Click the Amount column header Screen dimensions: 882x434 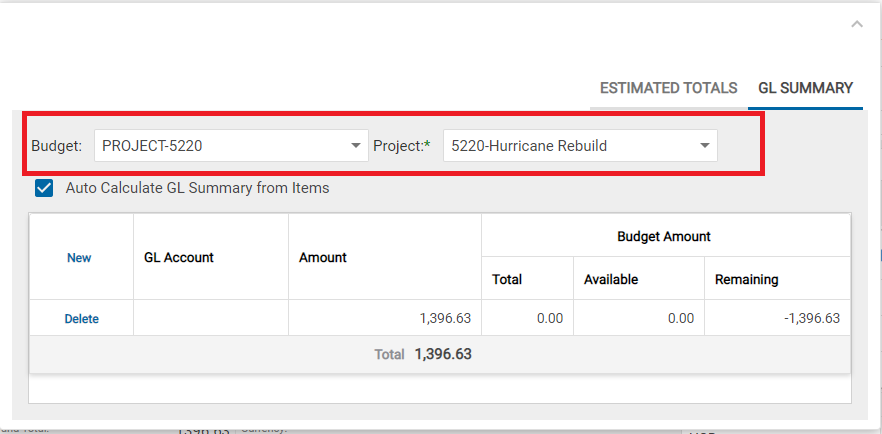tap(323, 258)
